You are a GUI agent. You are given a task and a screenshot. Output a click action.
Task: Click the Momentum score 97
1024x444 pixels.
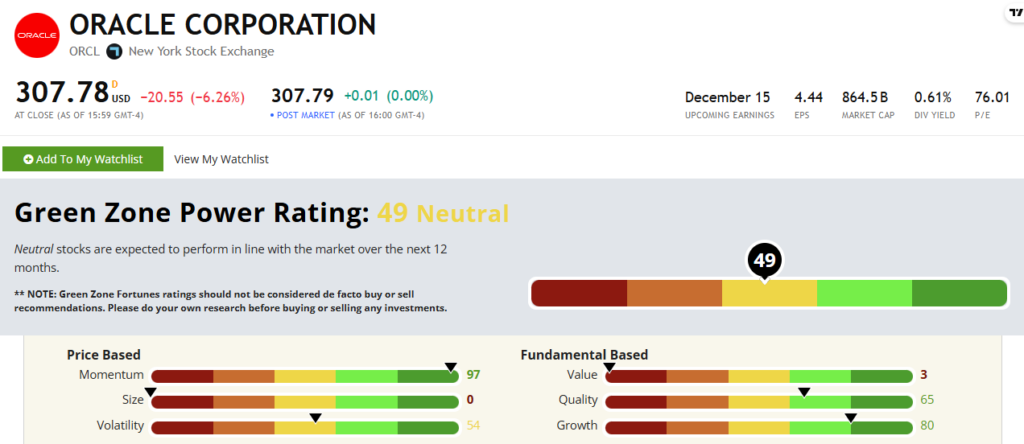click(x=473, y=375)
